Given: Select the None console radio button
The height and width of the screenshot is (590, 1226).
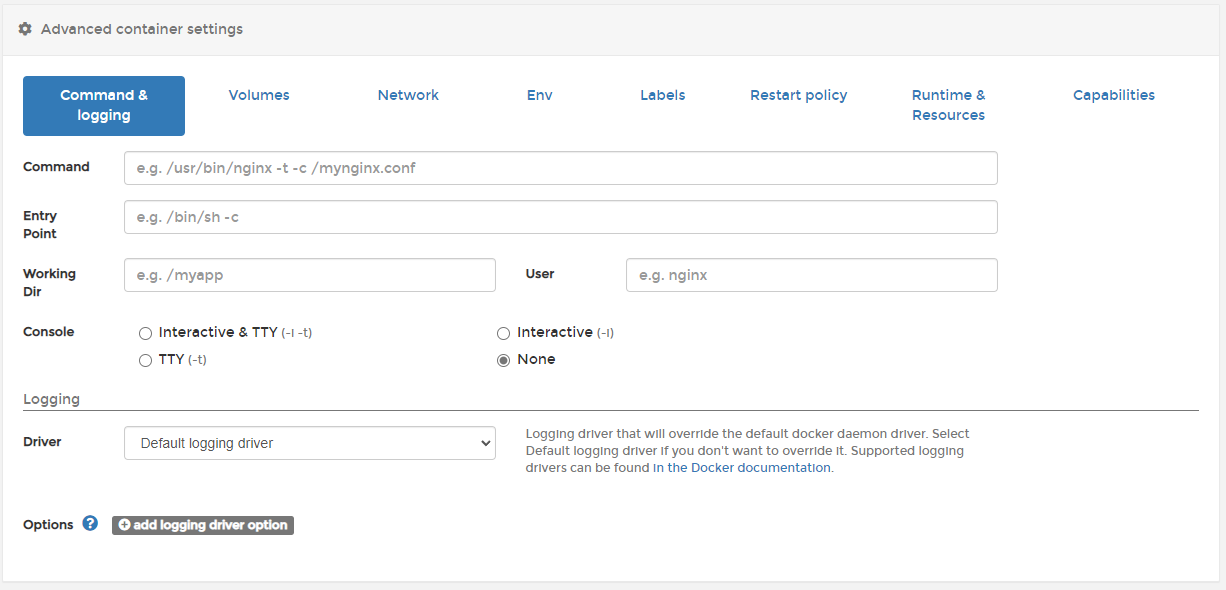Looking at the screenshot, I should [504, 360].
